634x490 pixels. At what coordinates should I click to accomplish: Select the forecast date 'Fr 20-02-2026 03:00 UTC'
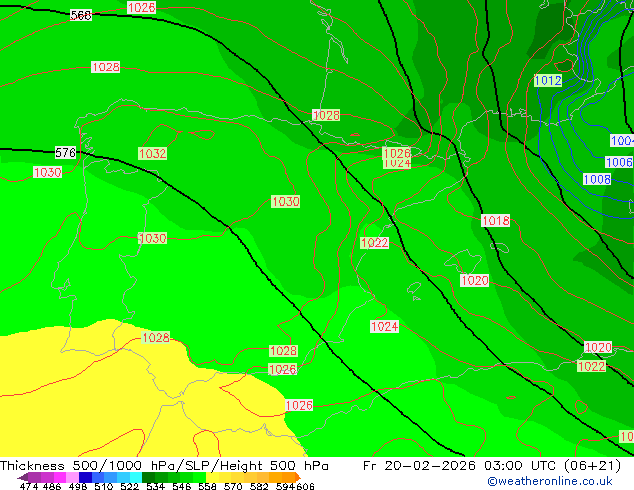click(x=459, y=466)
